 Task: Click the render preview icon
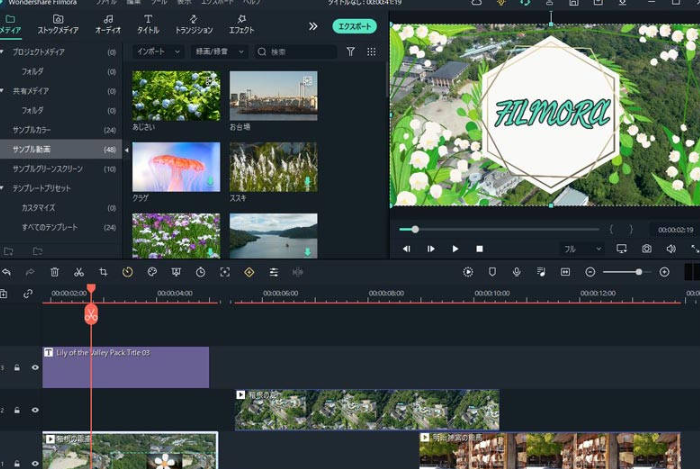pos(468,272)
